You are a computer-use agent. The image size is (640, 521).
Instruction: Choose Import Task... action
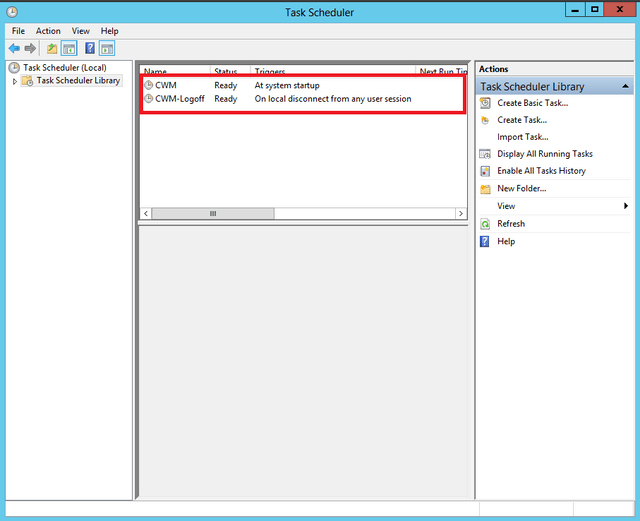point(523,137)
